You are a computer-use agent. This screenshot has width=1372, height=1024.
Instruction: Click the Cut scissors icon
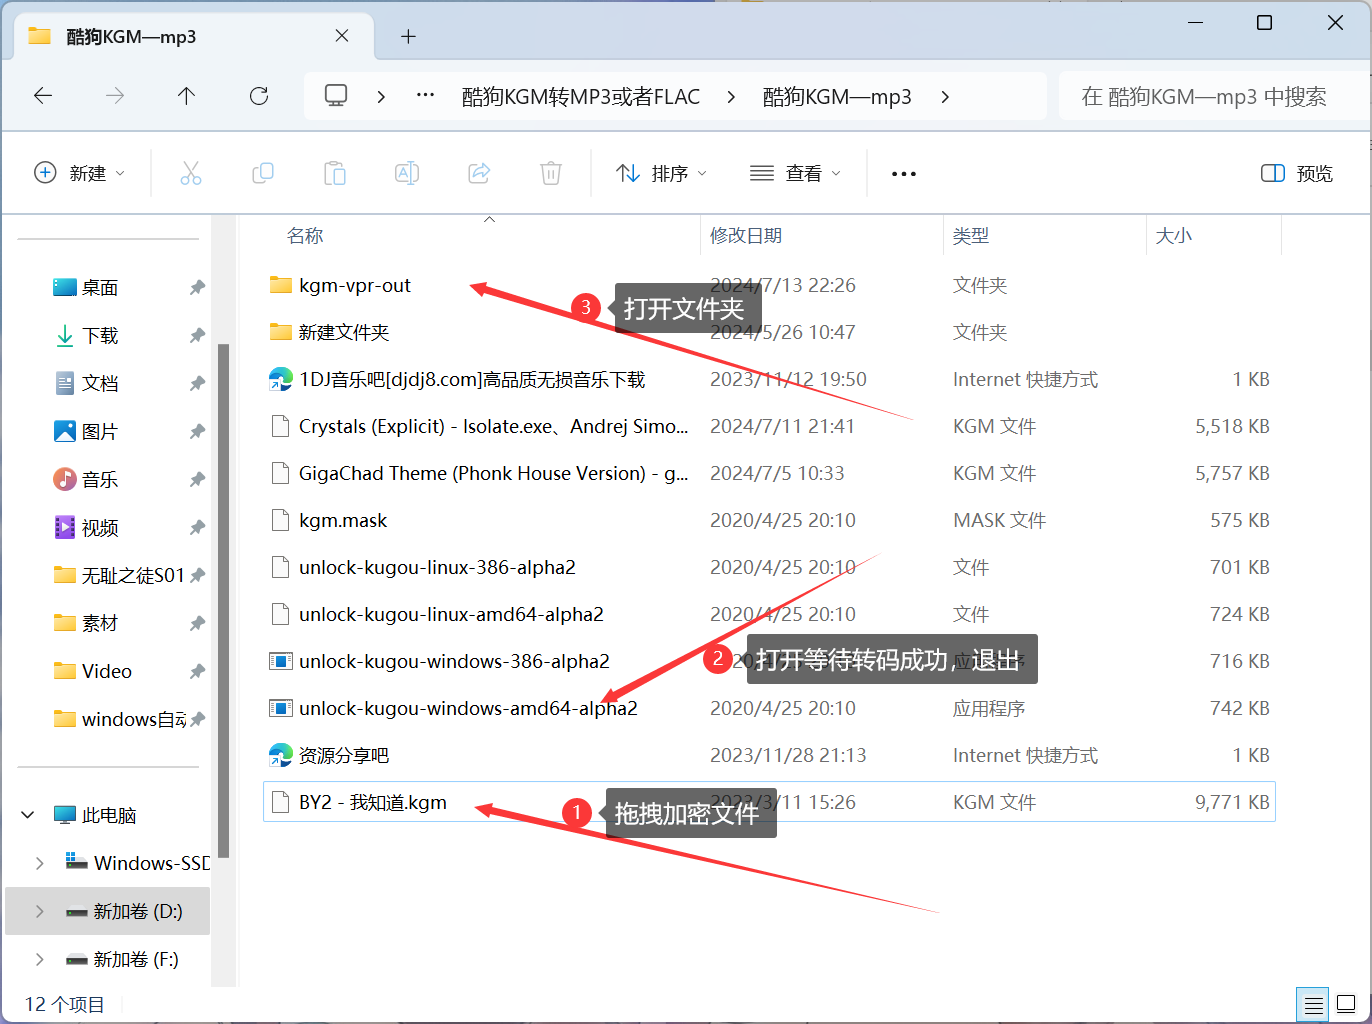tap(191, 173)
